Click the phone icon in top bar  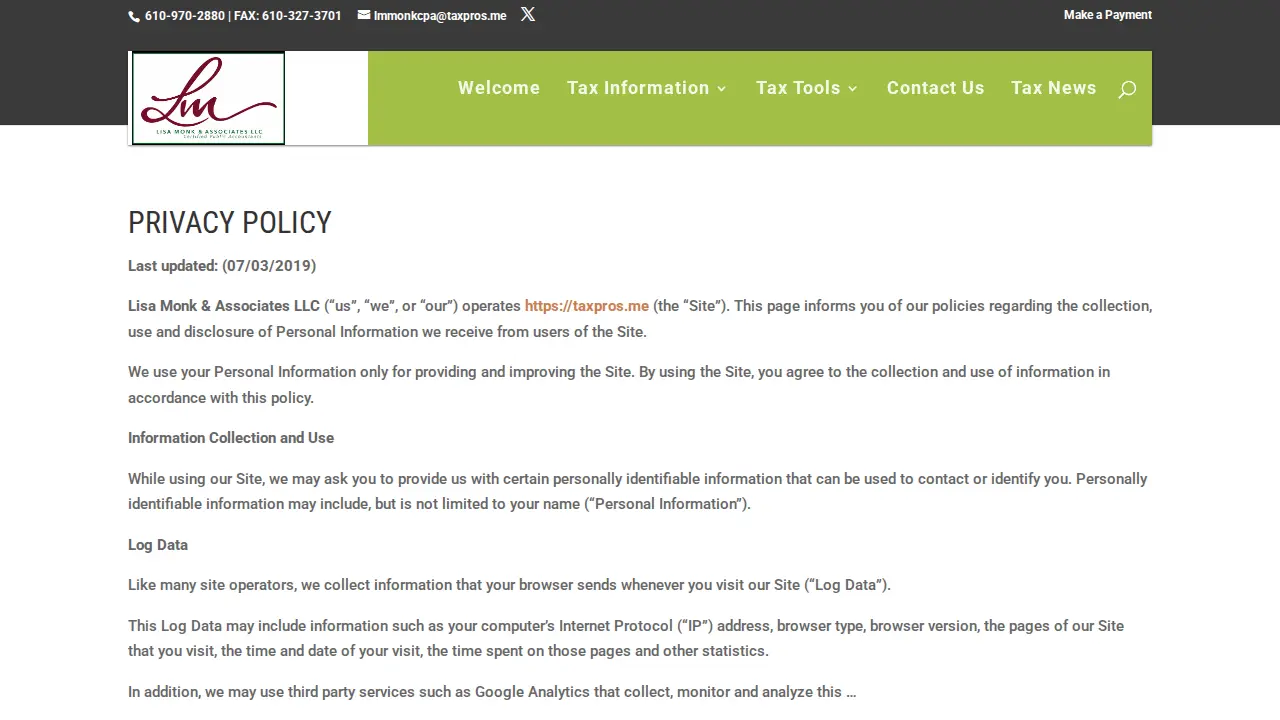coord(134,16)
